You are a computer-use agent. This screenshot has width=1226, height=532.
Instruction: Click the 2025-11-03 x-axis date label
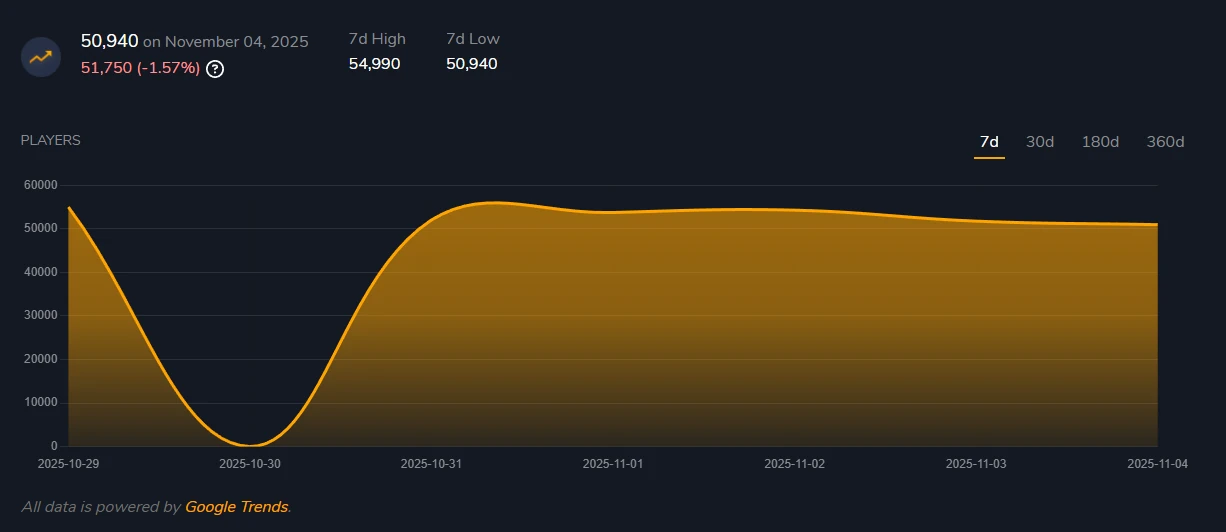[x=976, y=464]
